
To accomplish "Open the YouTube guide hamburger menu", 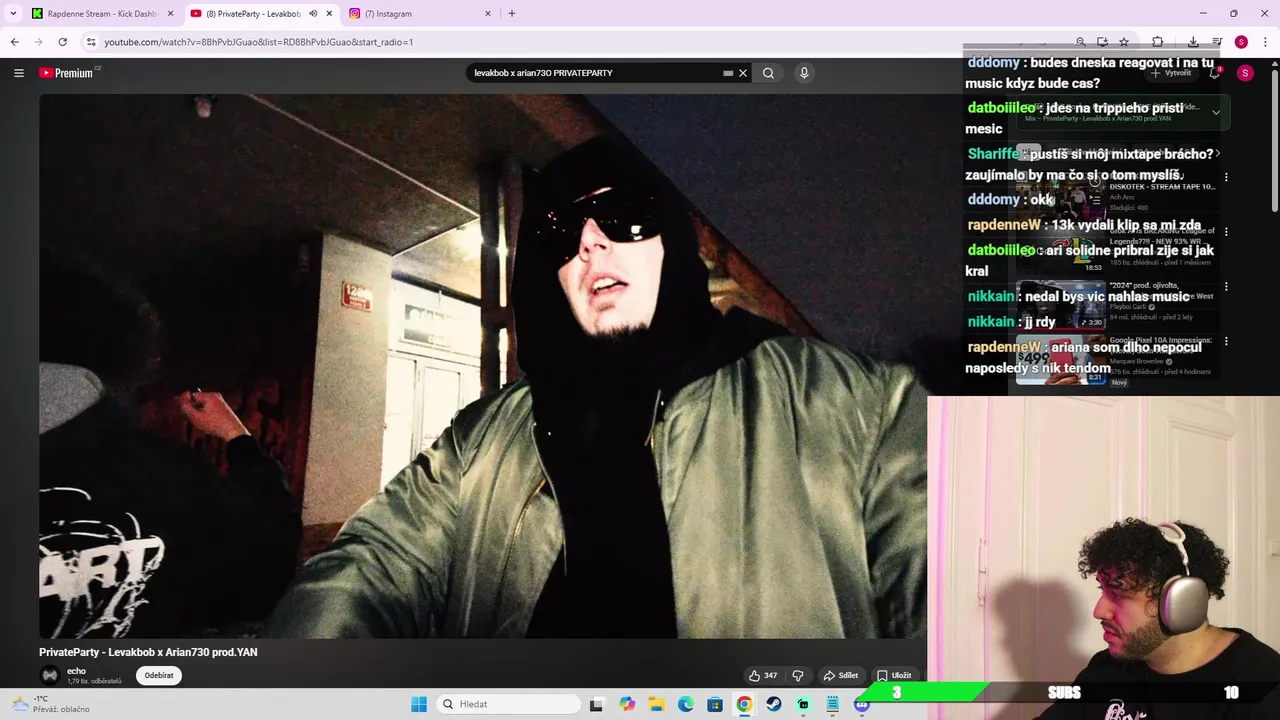I will click(18, 73).
